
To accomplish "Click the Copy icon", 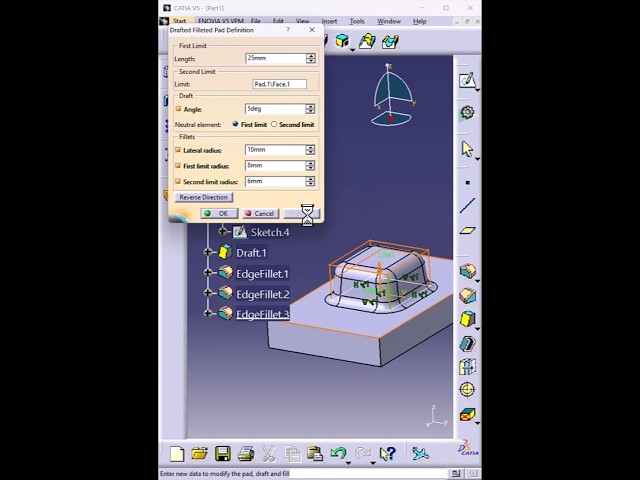I will pyautogui.click(x=292, y=453).
